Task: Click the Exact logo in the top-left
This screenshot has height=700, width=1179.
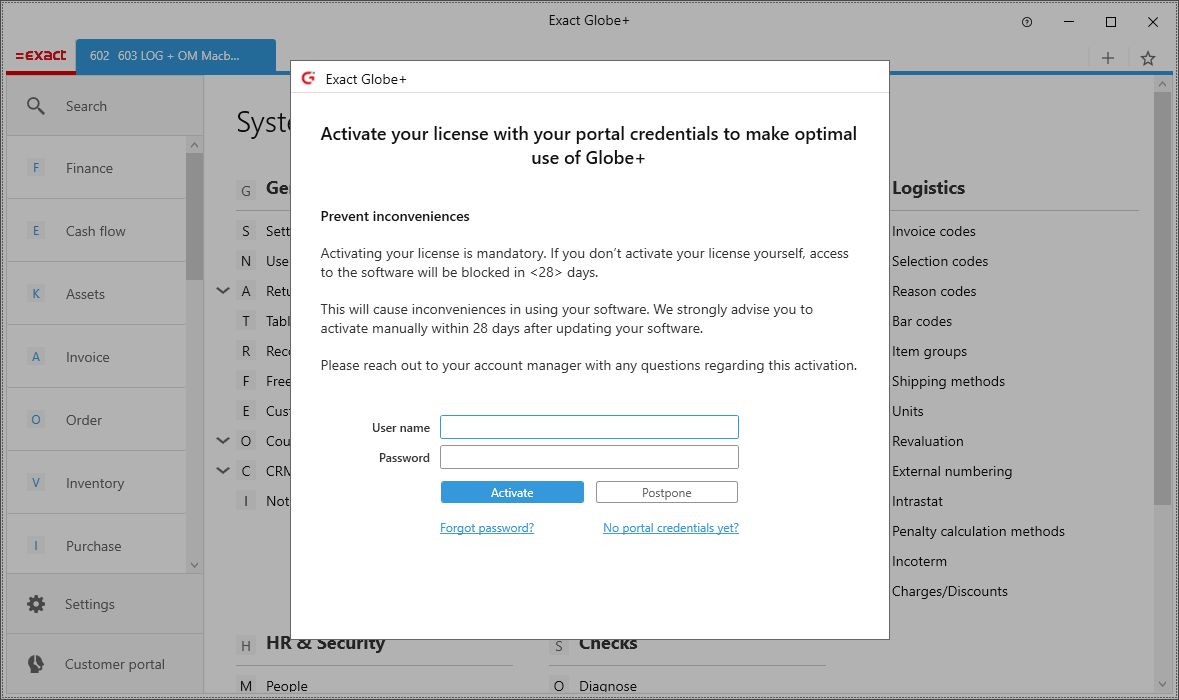Action: pyautogui.click(x=41, y=56)
